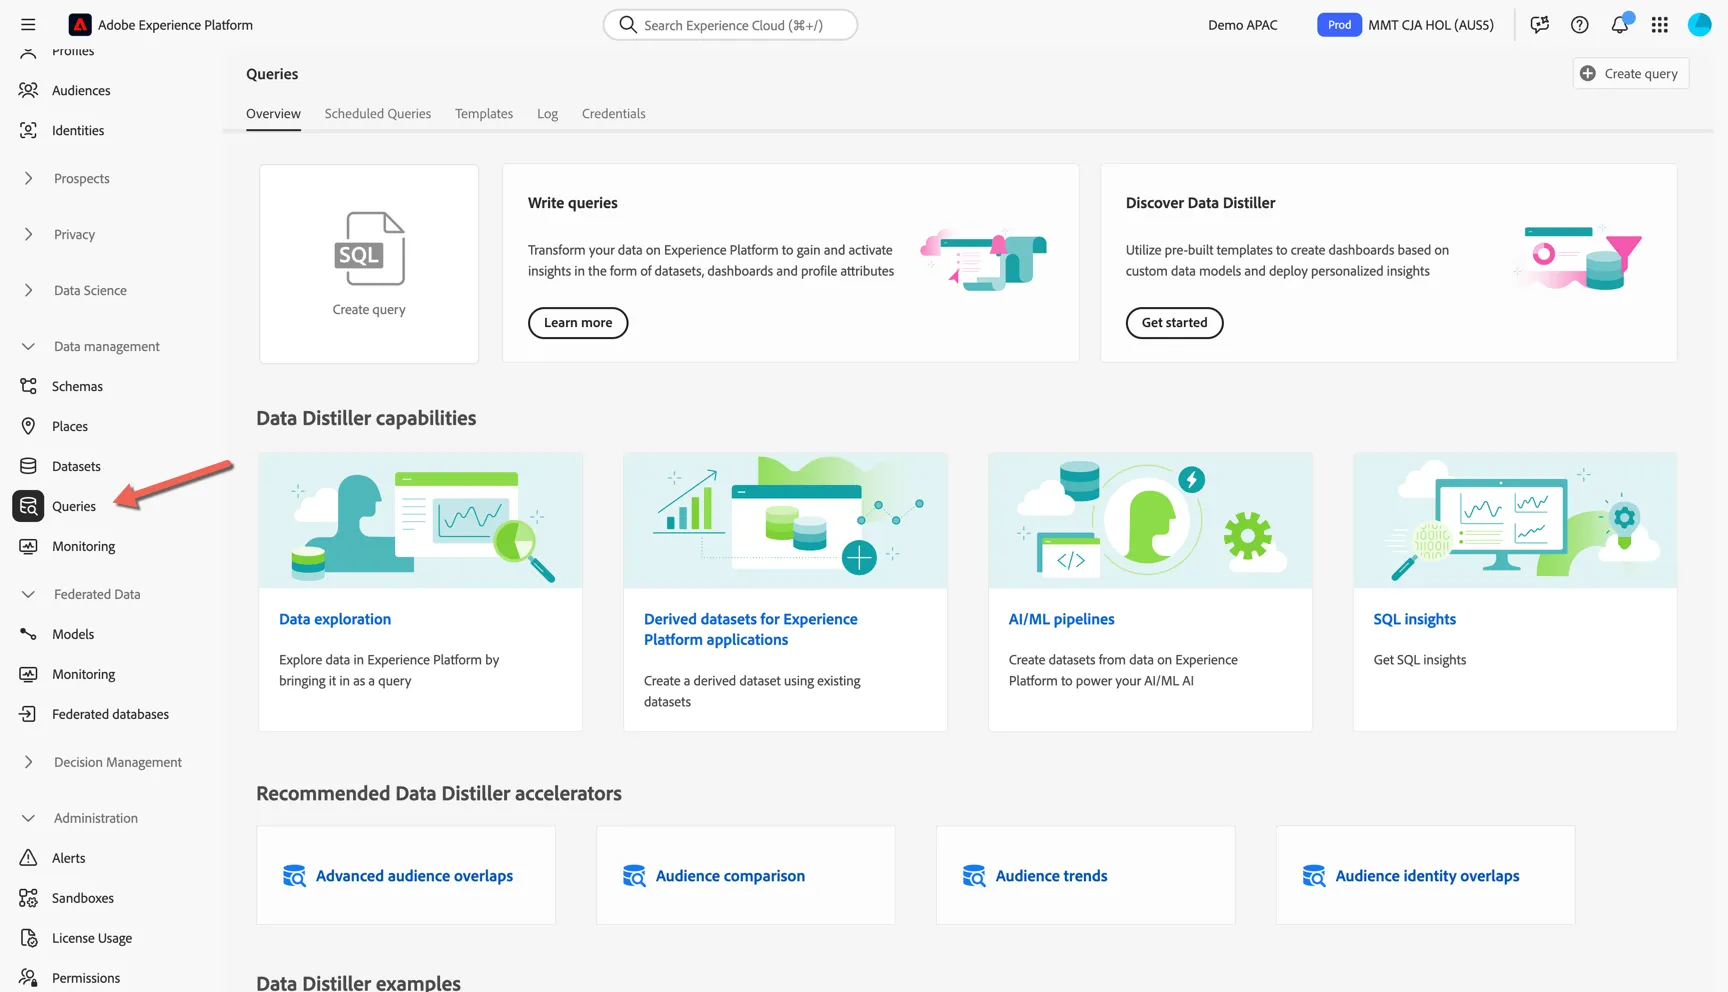This screenshot has height=992, width=1728.
Task: Open the user profile avatar
Action: point(1700,25)
